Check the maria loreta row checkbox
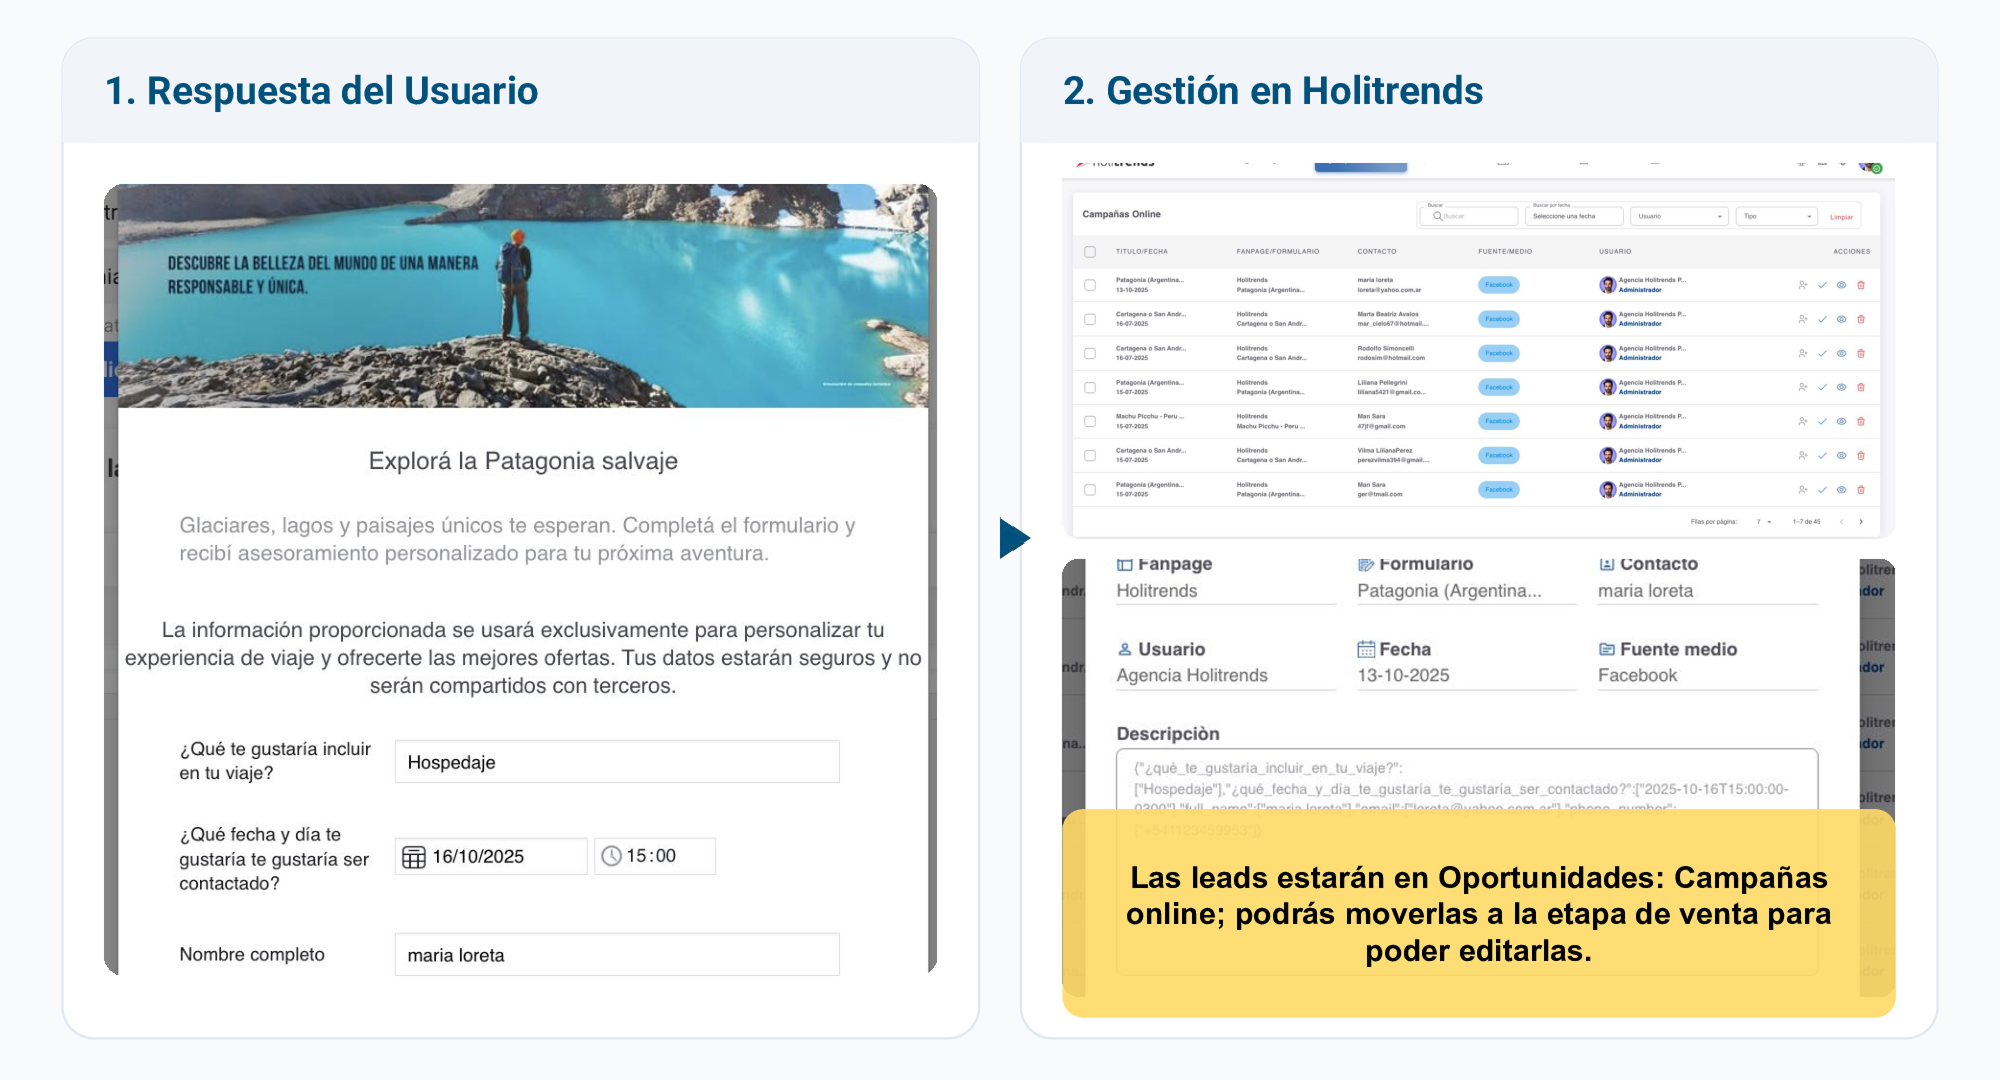 click(x=1090, y=285)
